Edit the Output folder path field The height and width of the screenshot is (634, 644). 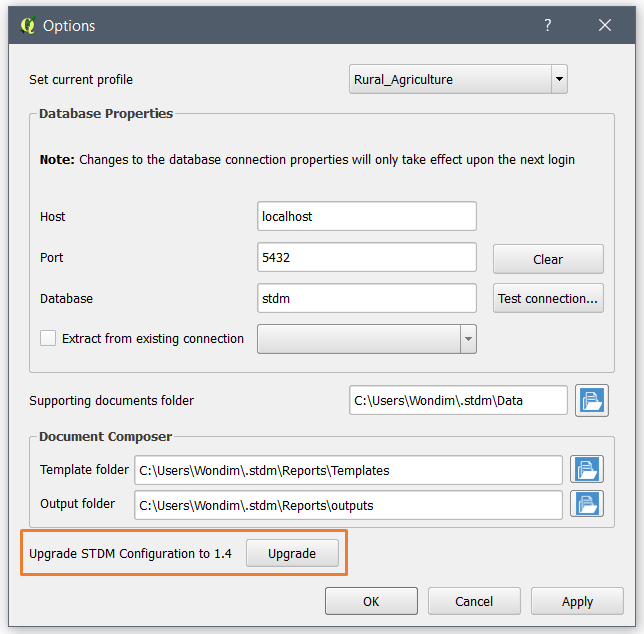(x=348, y=505)
